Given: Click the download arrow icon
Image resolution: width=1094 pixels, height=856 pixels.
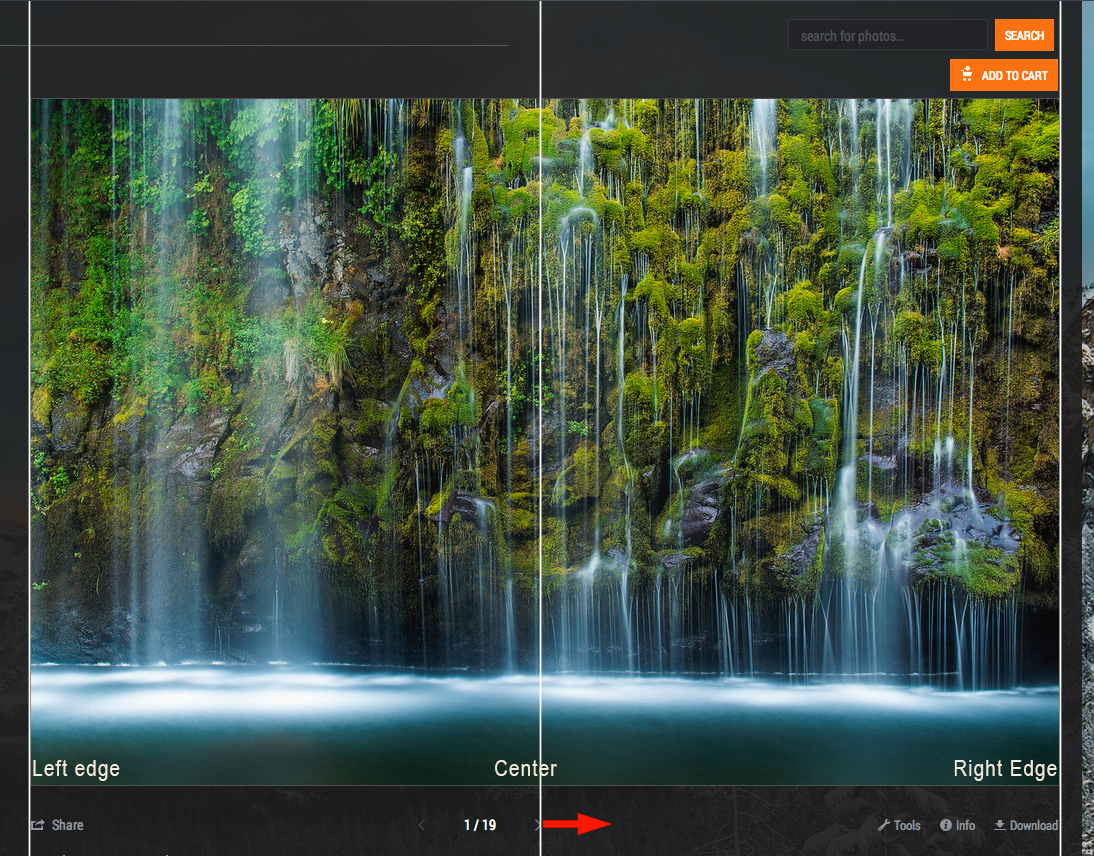Looking at the screenshot, I should (x=1000, y=825).
